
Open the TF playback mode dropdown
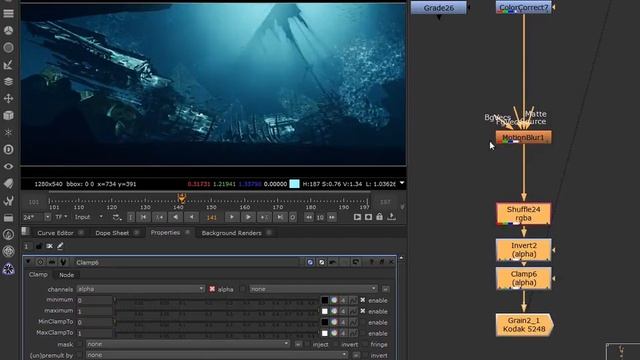pos(61,217)
